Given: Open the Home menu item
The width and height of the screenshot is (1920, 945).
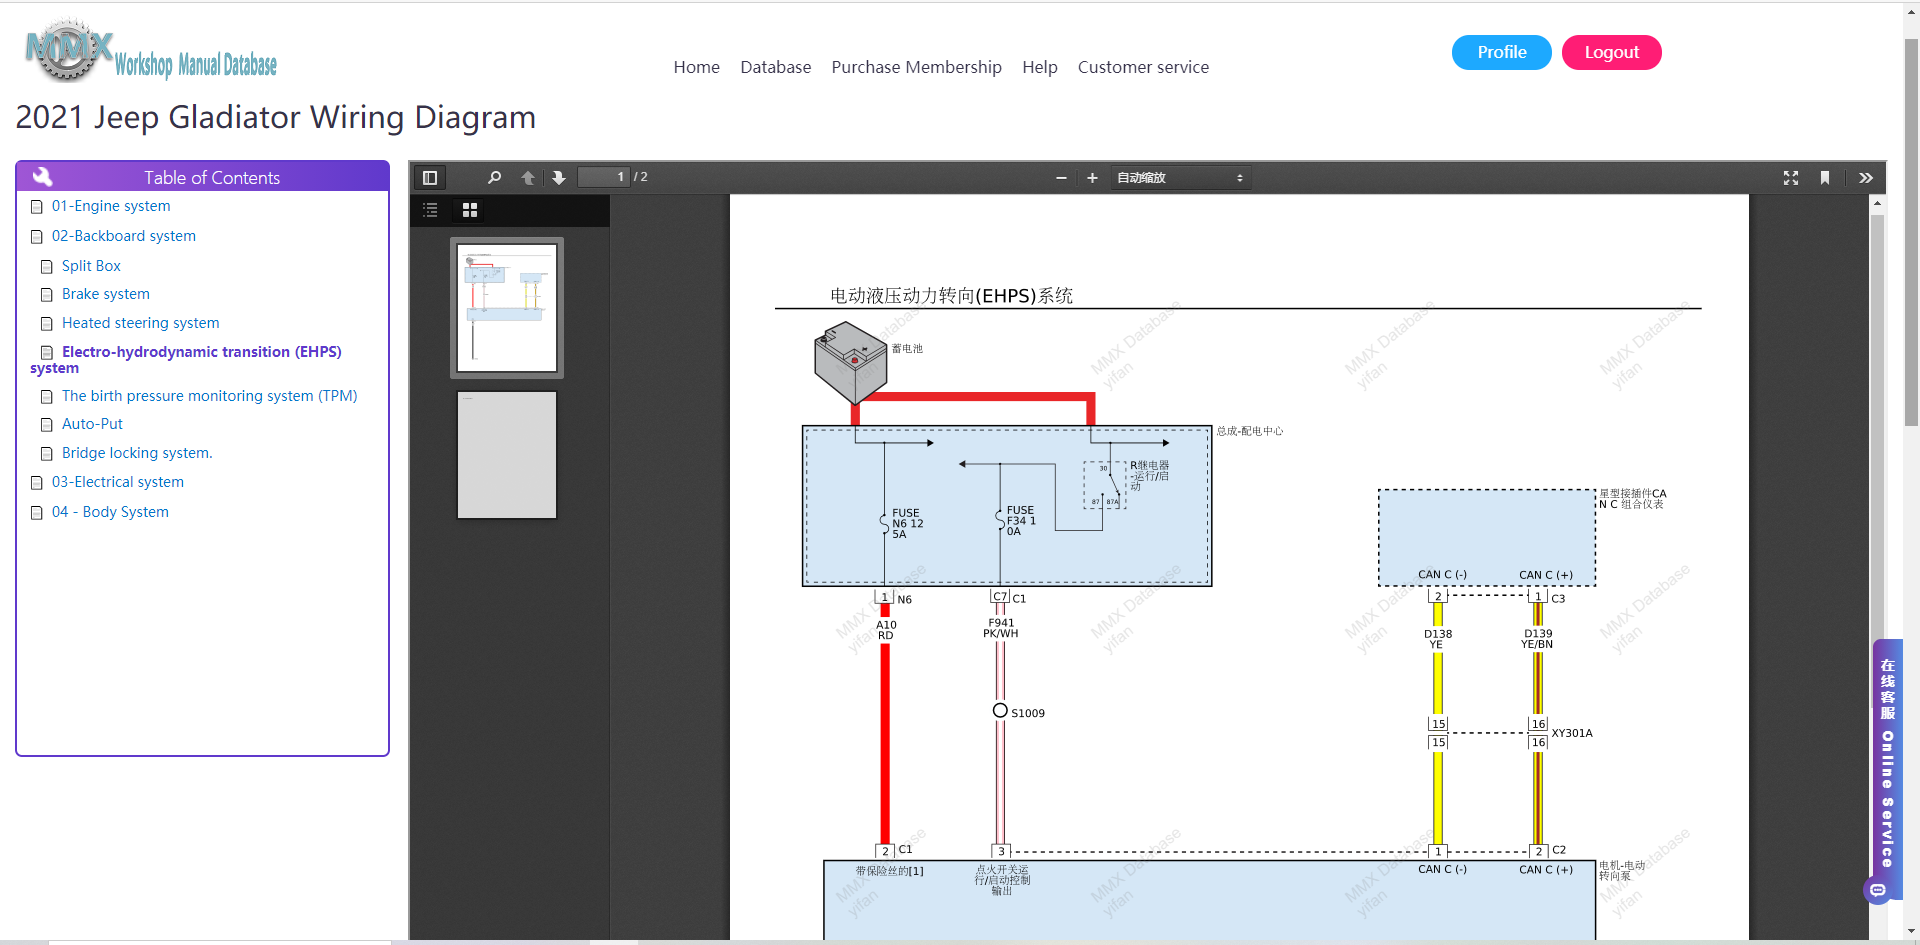Looking at the screenshot, I should point(697,67).
